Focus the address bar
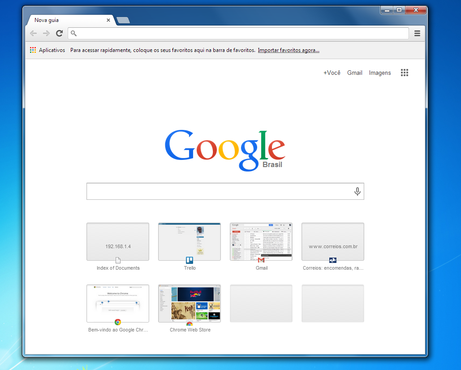 point(238,33)
